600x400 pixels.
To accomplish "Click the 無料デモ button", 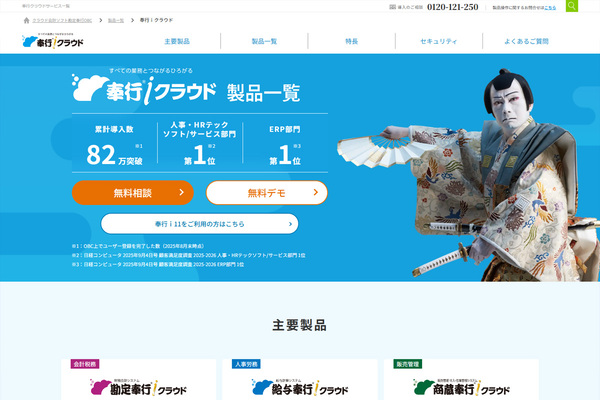I will (267, 193).
